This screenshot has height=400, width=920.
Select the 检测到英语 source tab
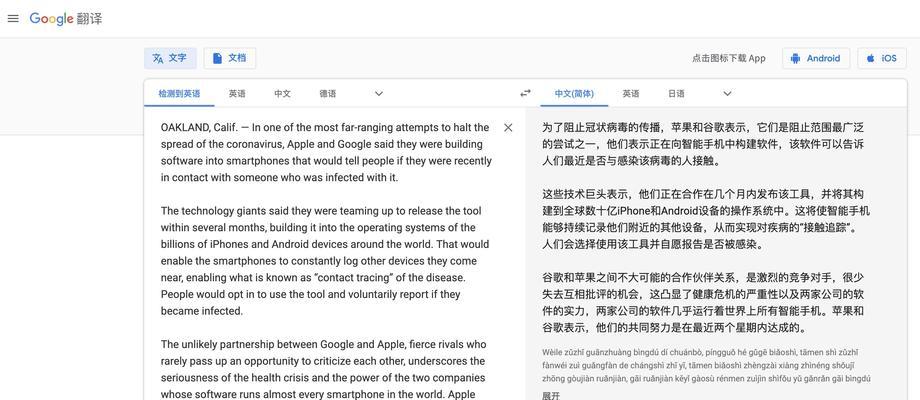coord(179,94)
